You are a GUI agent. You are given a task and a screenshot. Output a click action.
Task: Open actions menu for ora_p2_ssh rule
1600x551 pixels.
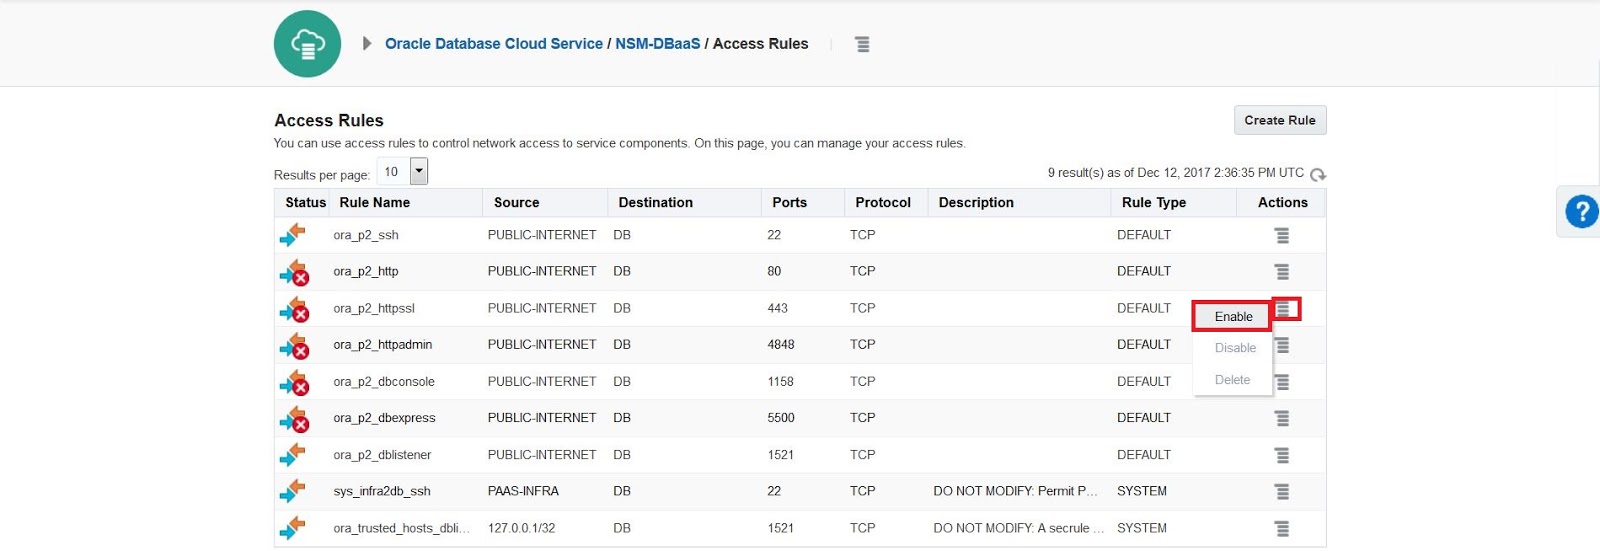click(1282, 235)
